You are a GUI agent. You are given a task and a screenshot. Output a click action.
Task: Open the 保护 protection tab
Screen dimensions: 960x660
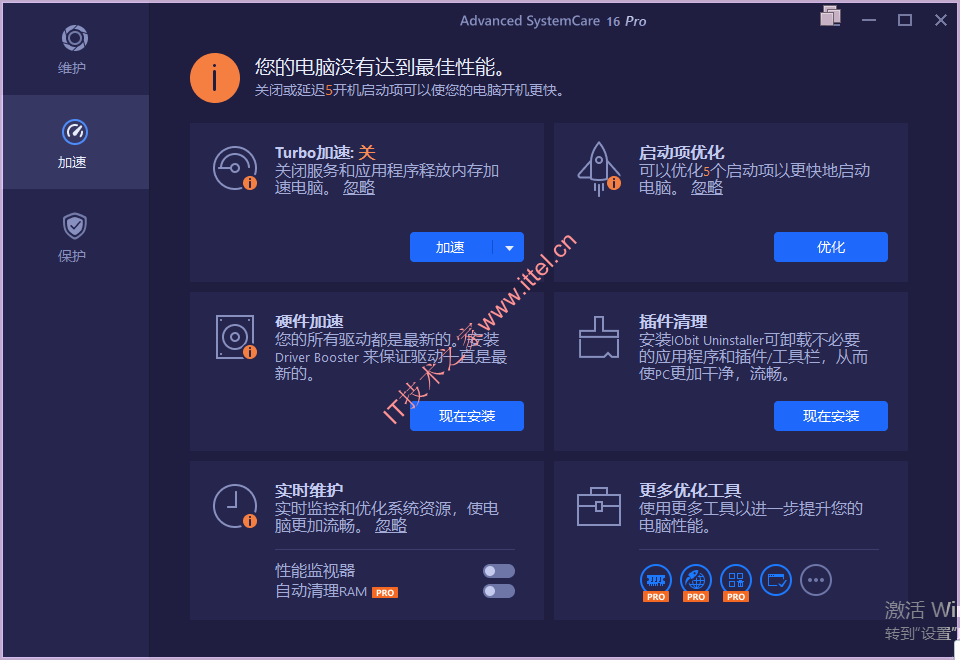click(75, 236)
